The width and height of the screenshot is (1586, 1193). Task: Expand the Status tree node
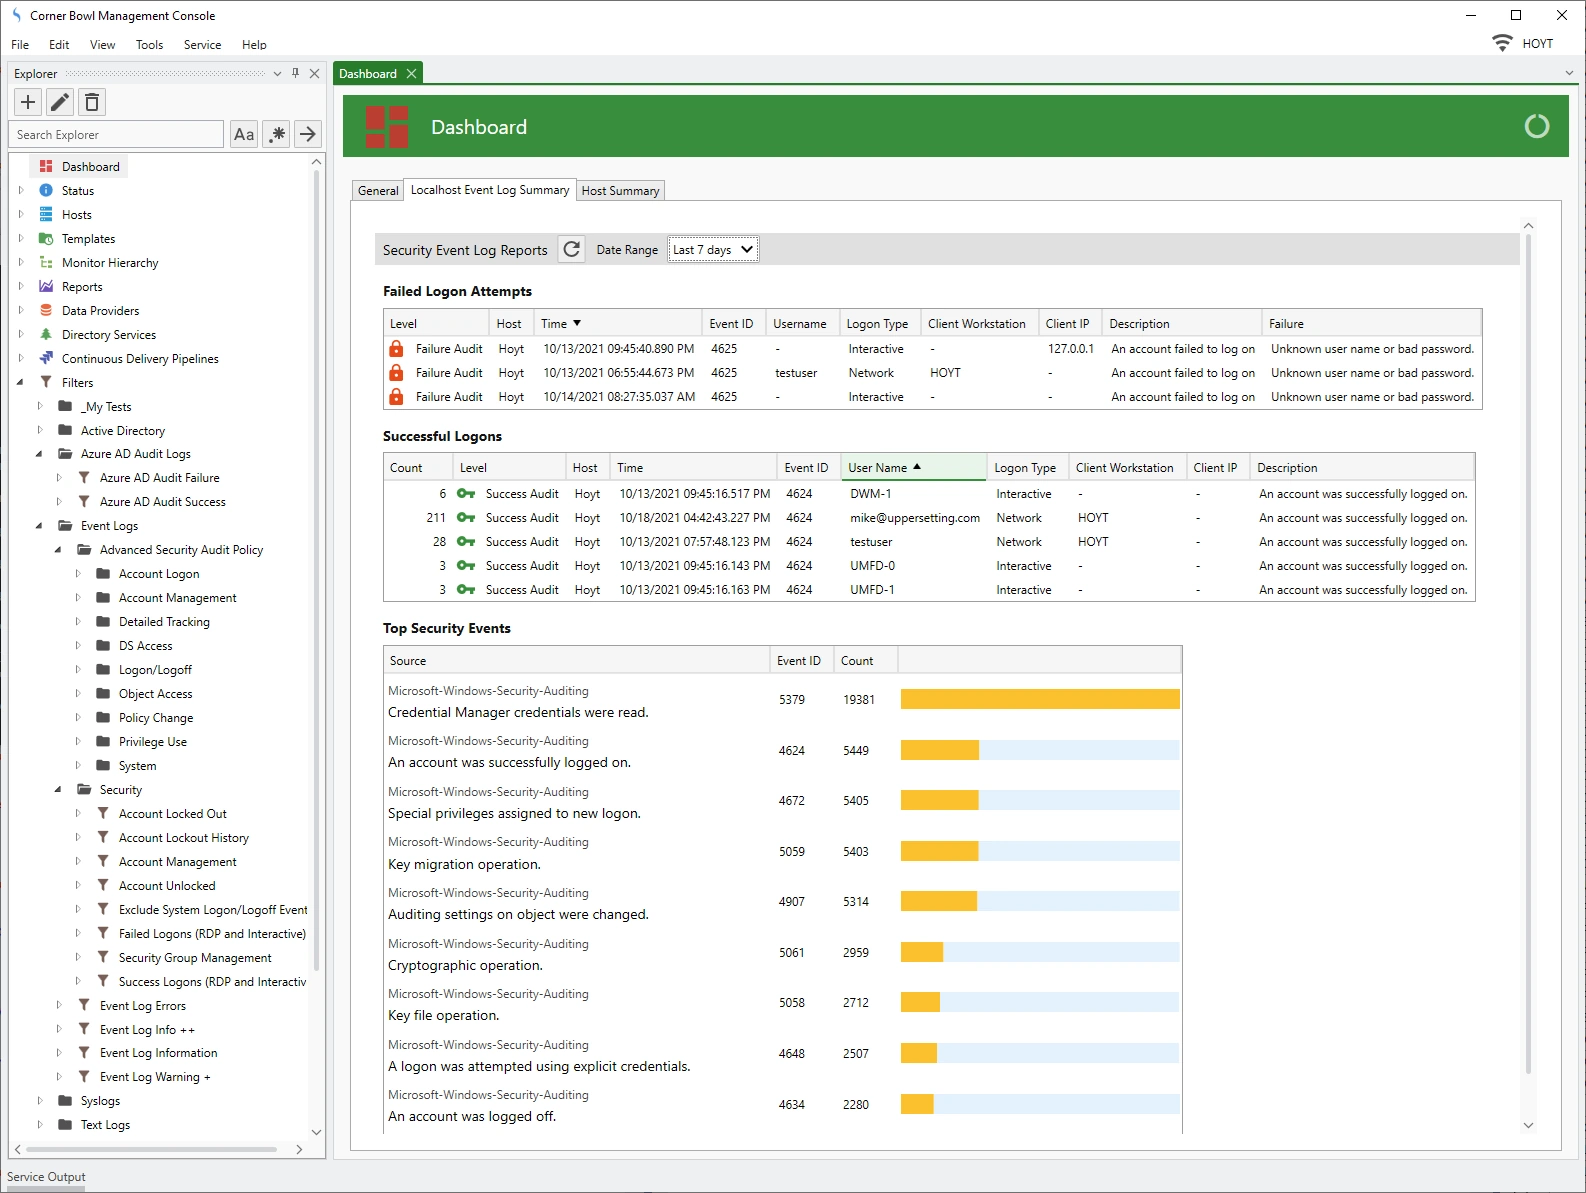(20, 190)
